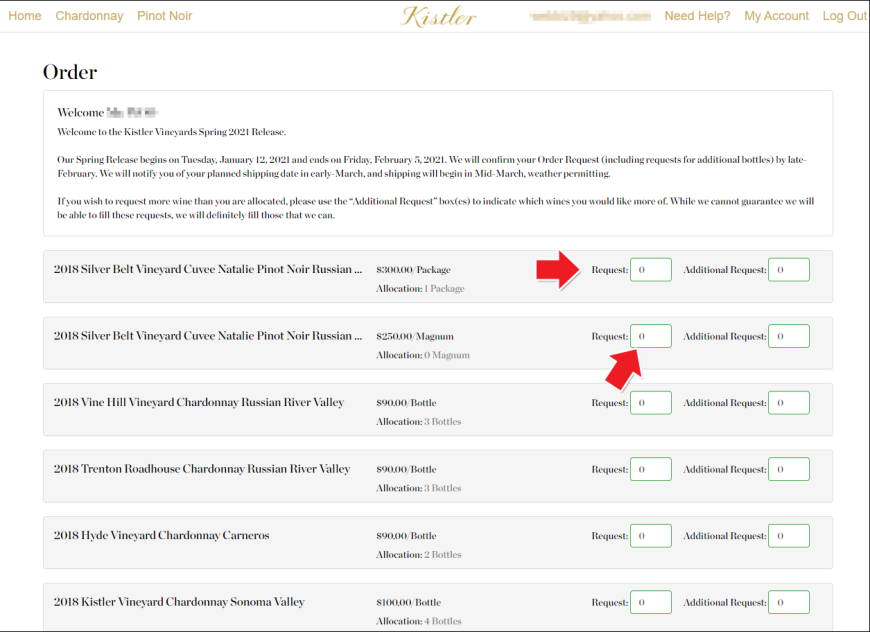
Task: Click Allocation: 0 Magnum text
Action: coord(423,355)
